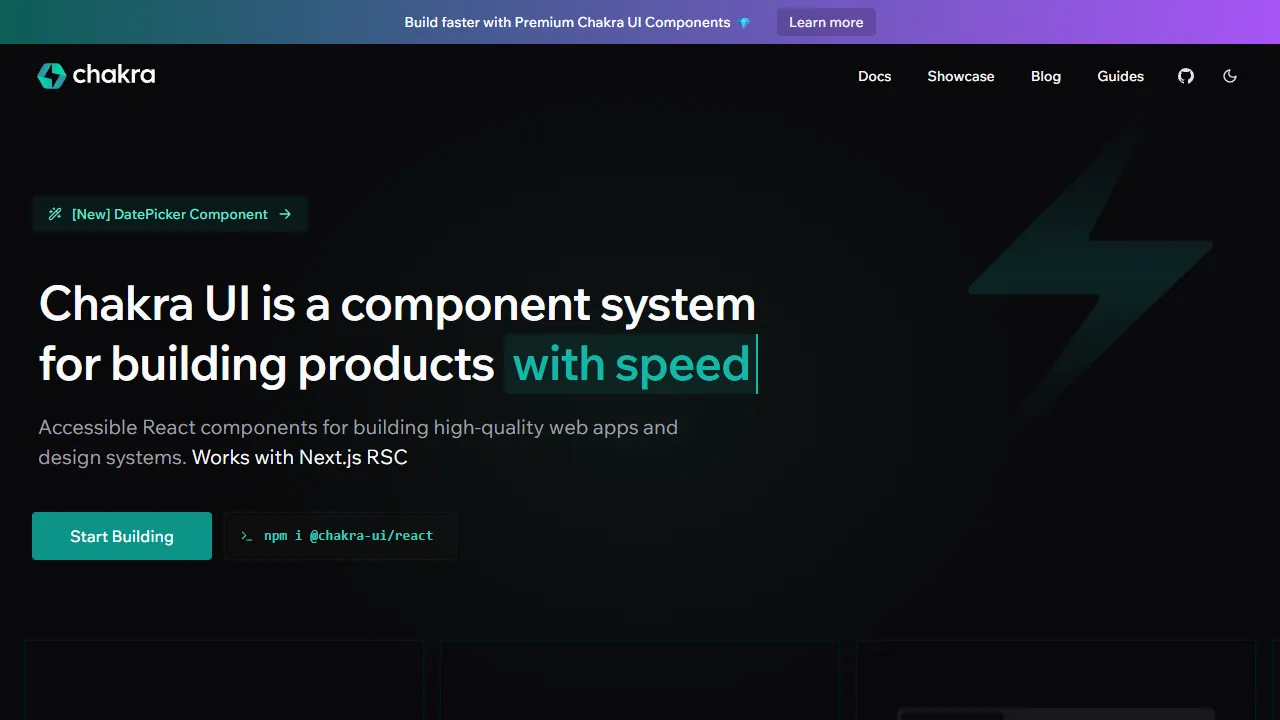Image resolution: width=1280 pixels, height=720 pixels.
Task: Click the magic wand icon in the DatePicker badge
Action: click(55, 214)
